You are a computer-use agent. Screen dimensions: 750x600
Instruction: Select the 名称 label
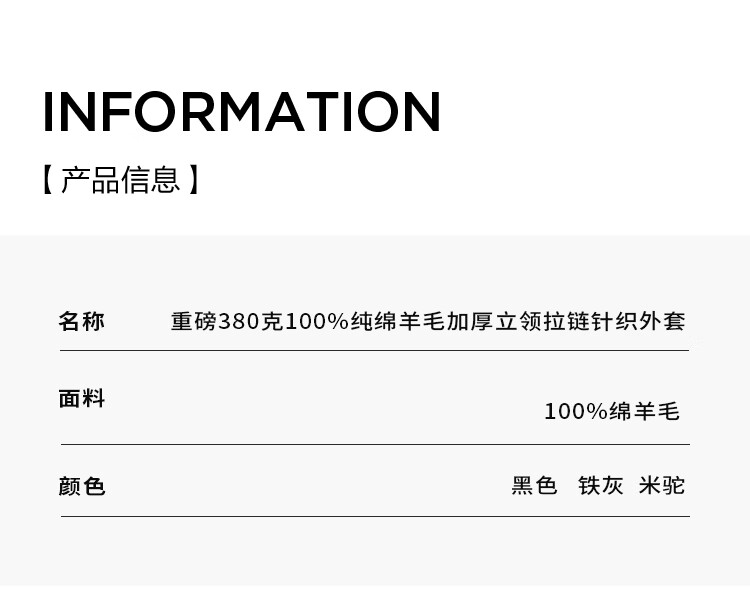[81, 321]
